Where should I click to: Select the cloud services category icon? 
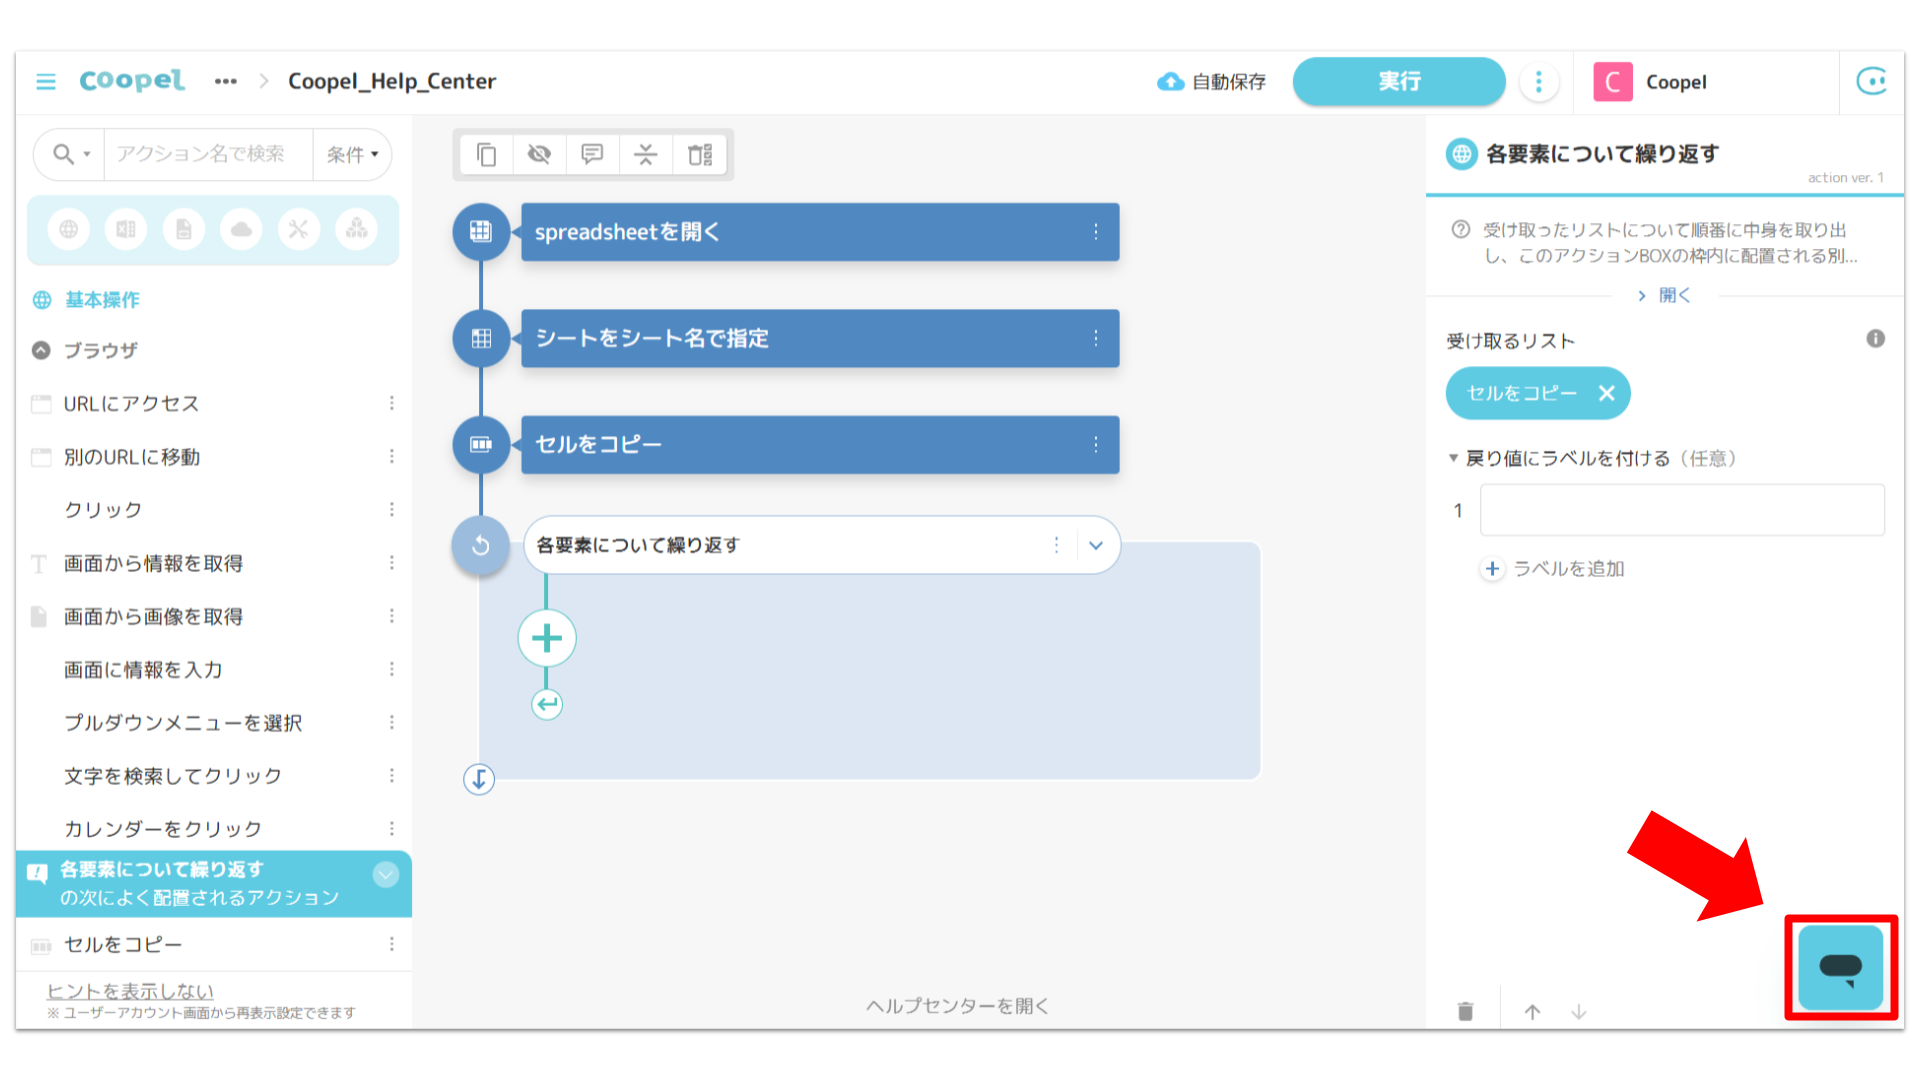[241, 229]
